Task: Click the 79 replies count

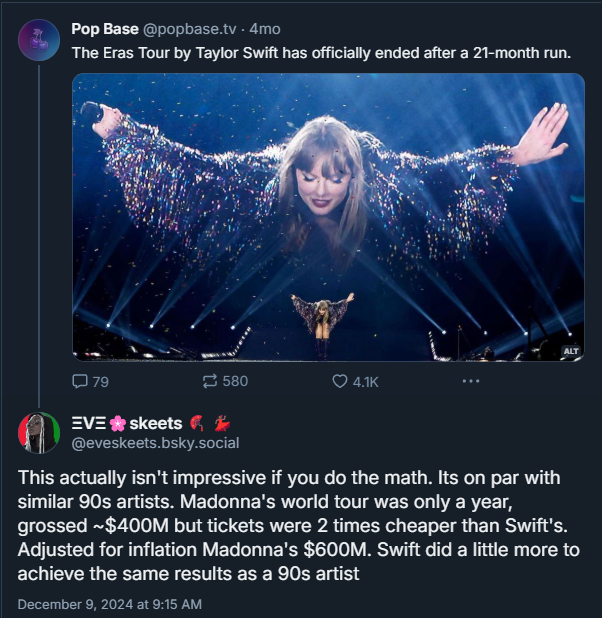Action: coord(100,381)
